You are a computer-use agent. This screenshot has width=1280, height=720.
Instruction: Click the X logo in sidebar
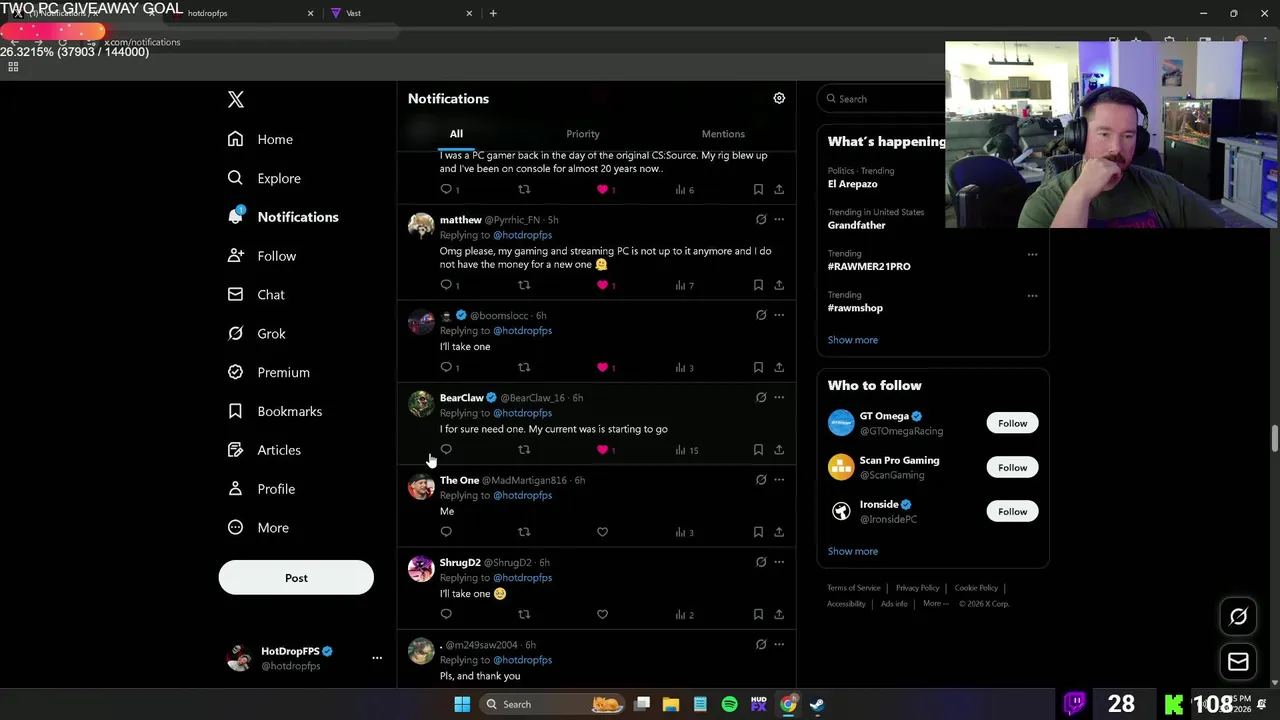[x=236, y=99]
